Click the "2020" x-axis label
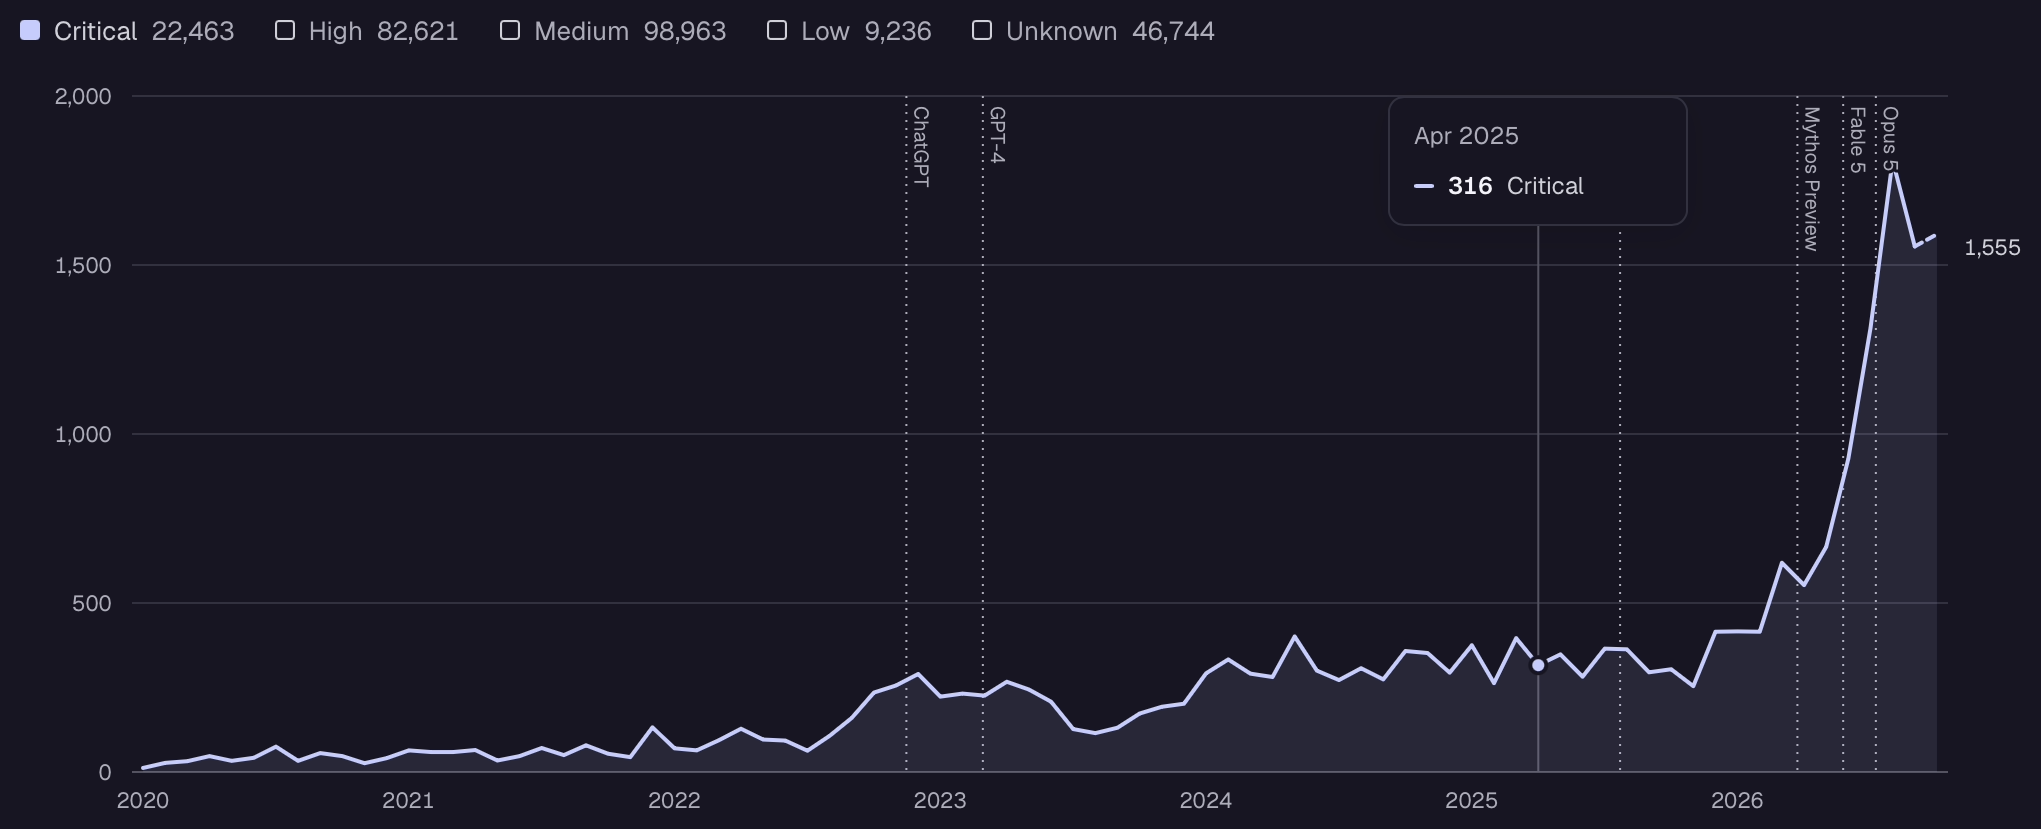This screenshot has height=829, width=2041. tap(143, 800)
